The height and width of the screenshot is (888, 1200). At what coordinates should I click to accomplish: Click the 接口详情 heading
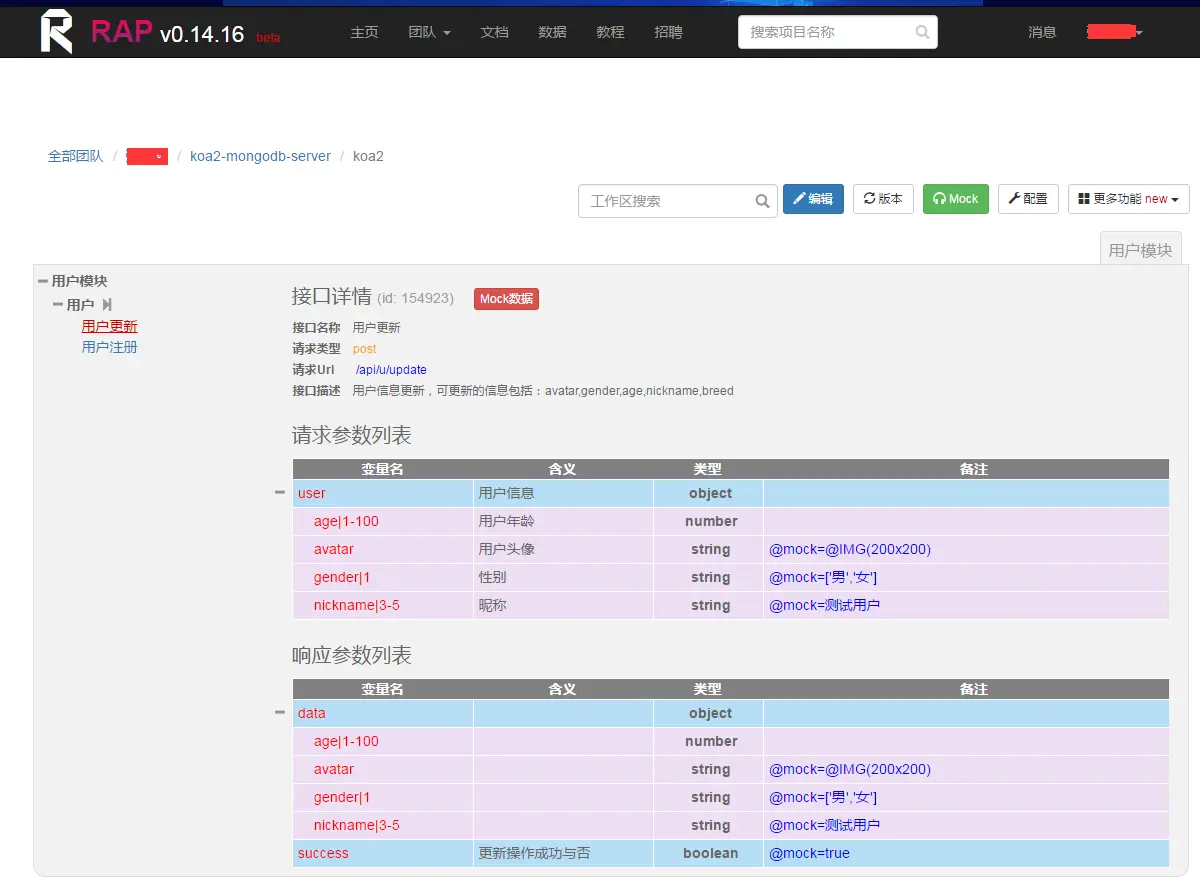(x=331, y=296)
